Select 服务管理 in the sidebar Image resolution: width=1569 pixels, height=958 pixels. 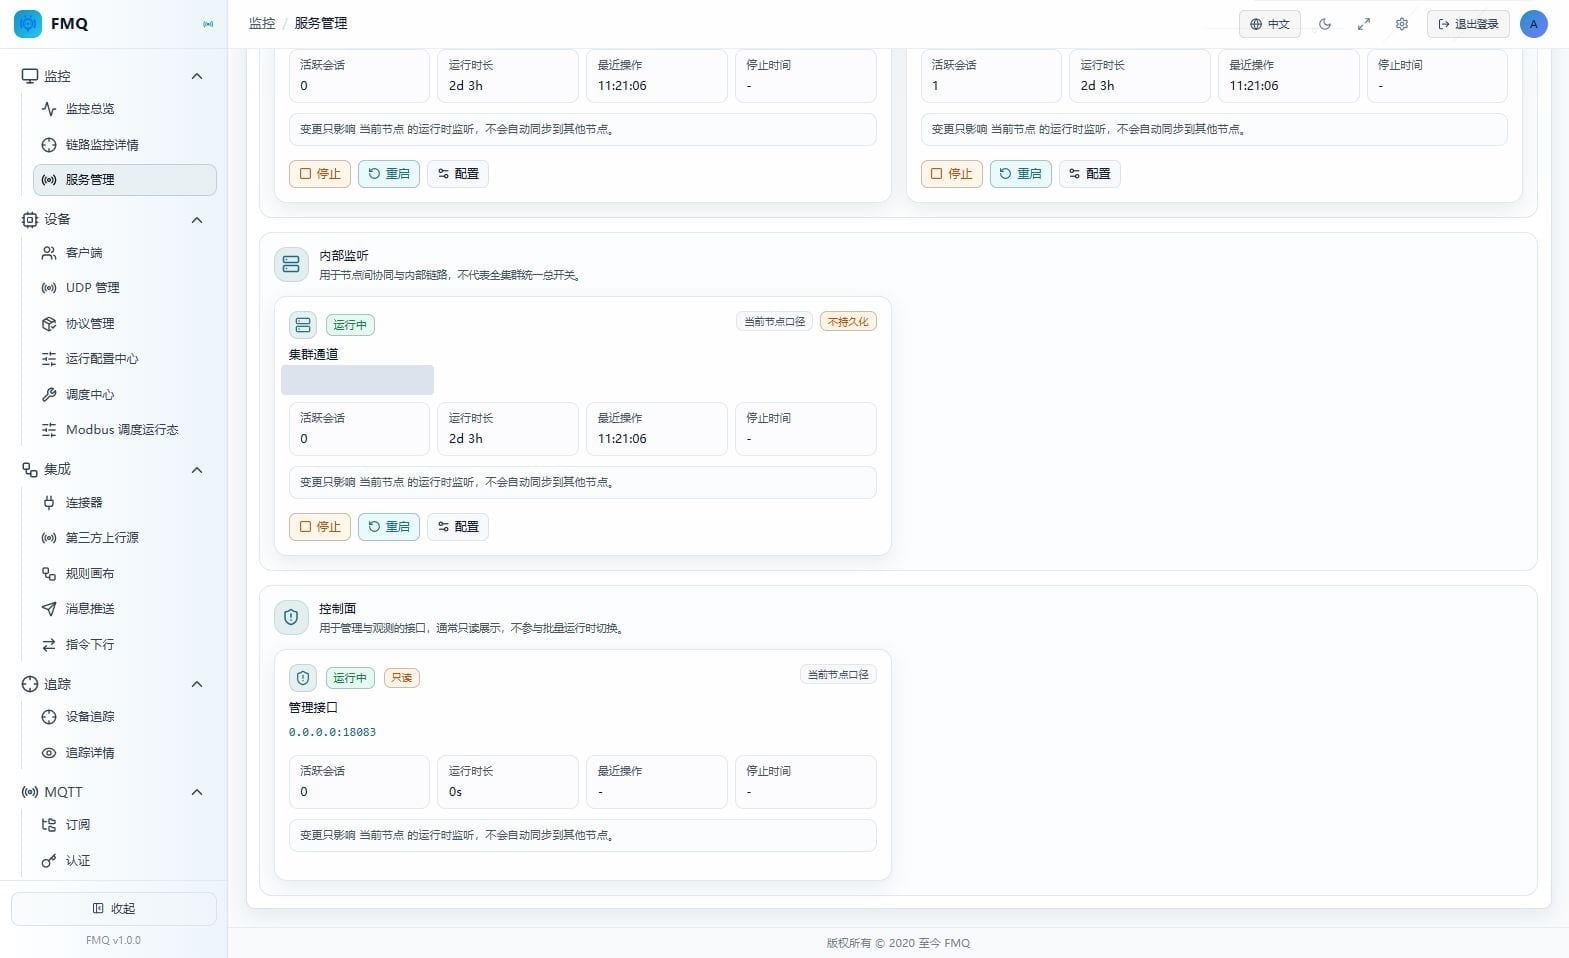pyautogui.click(x=125, y=180)
